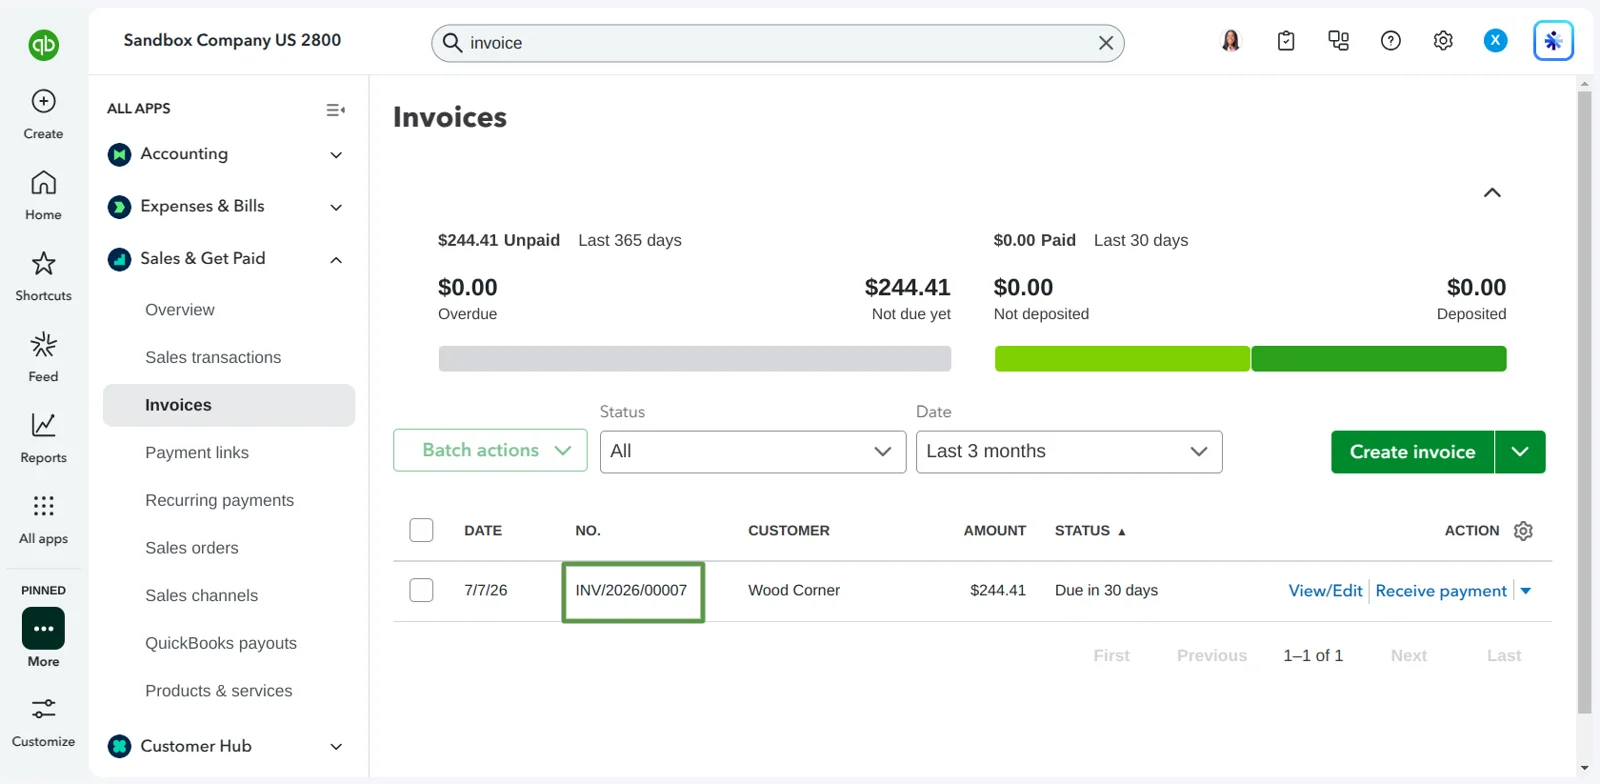1600x784 pixels.
Task: Open the Settings gear in header
Action: click(x=1443, y=40)
